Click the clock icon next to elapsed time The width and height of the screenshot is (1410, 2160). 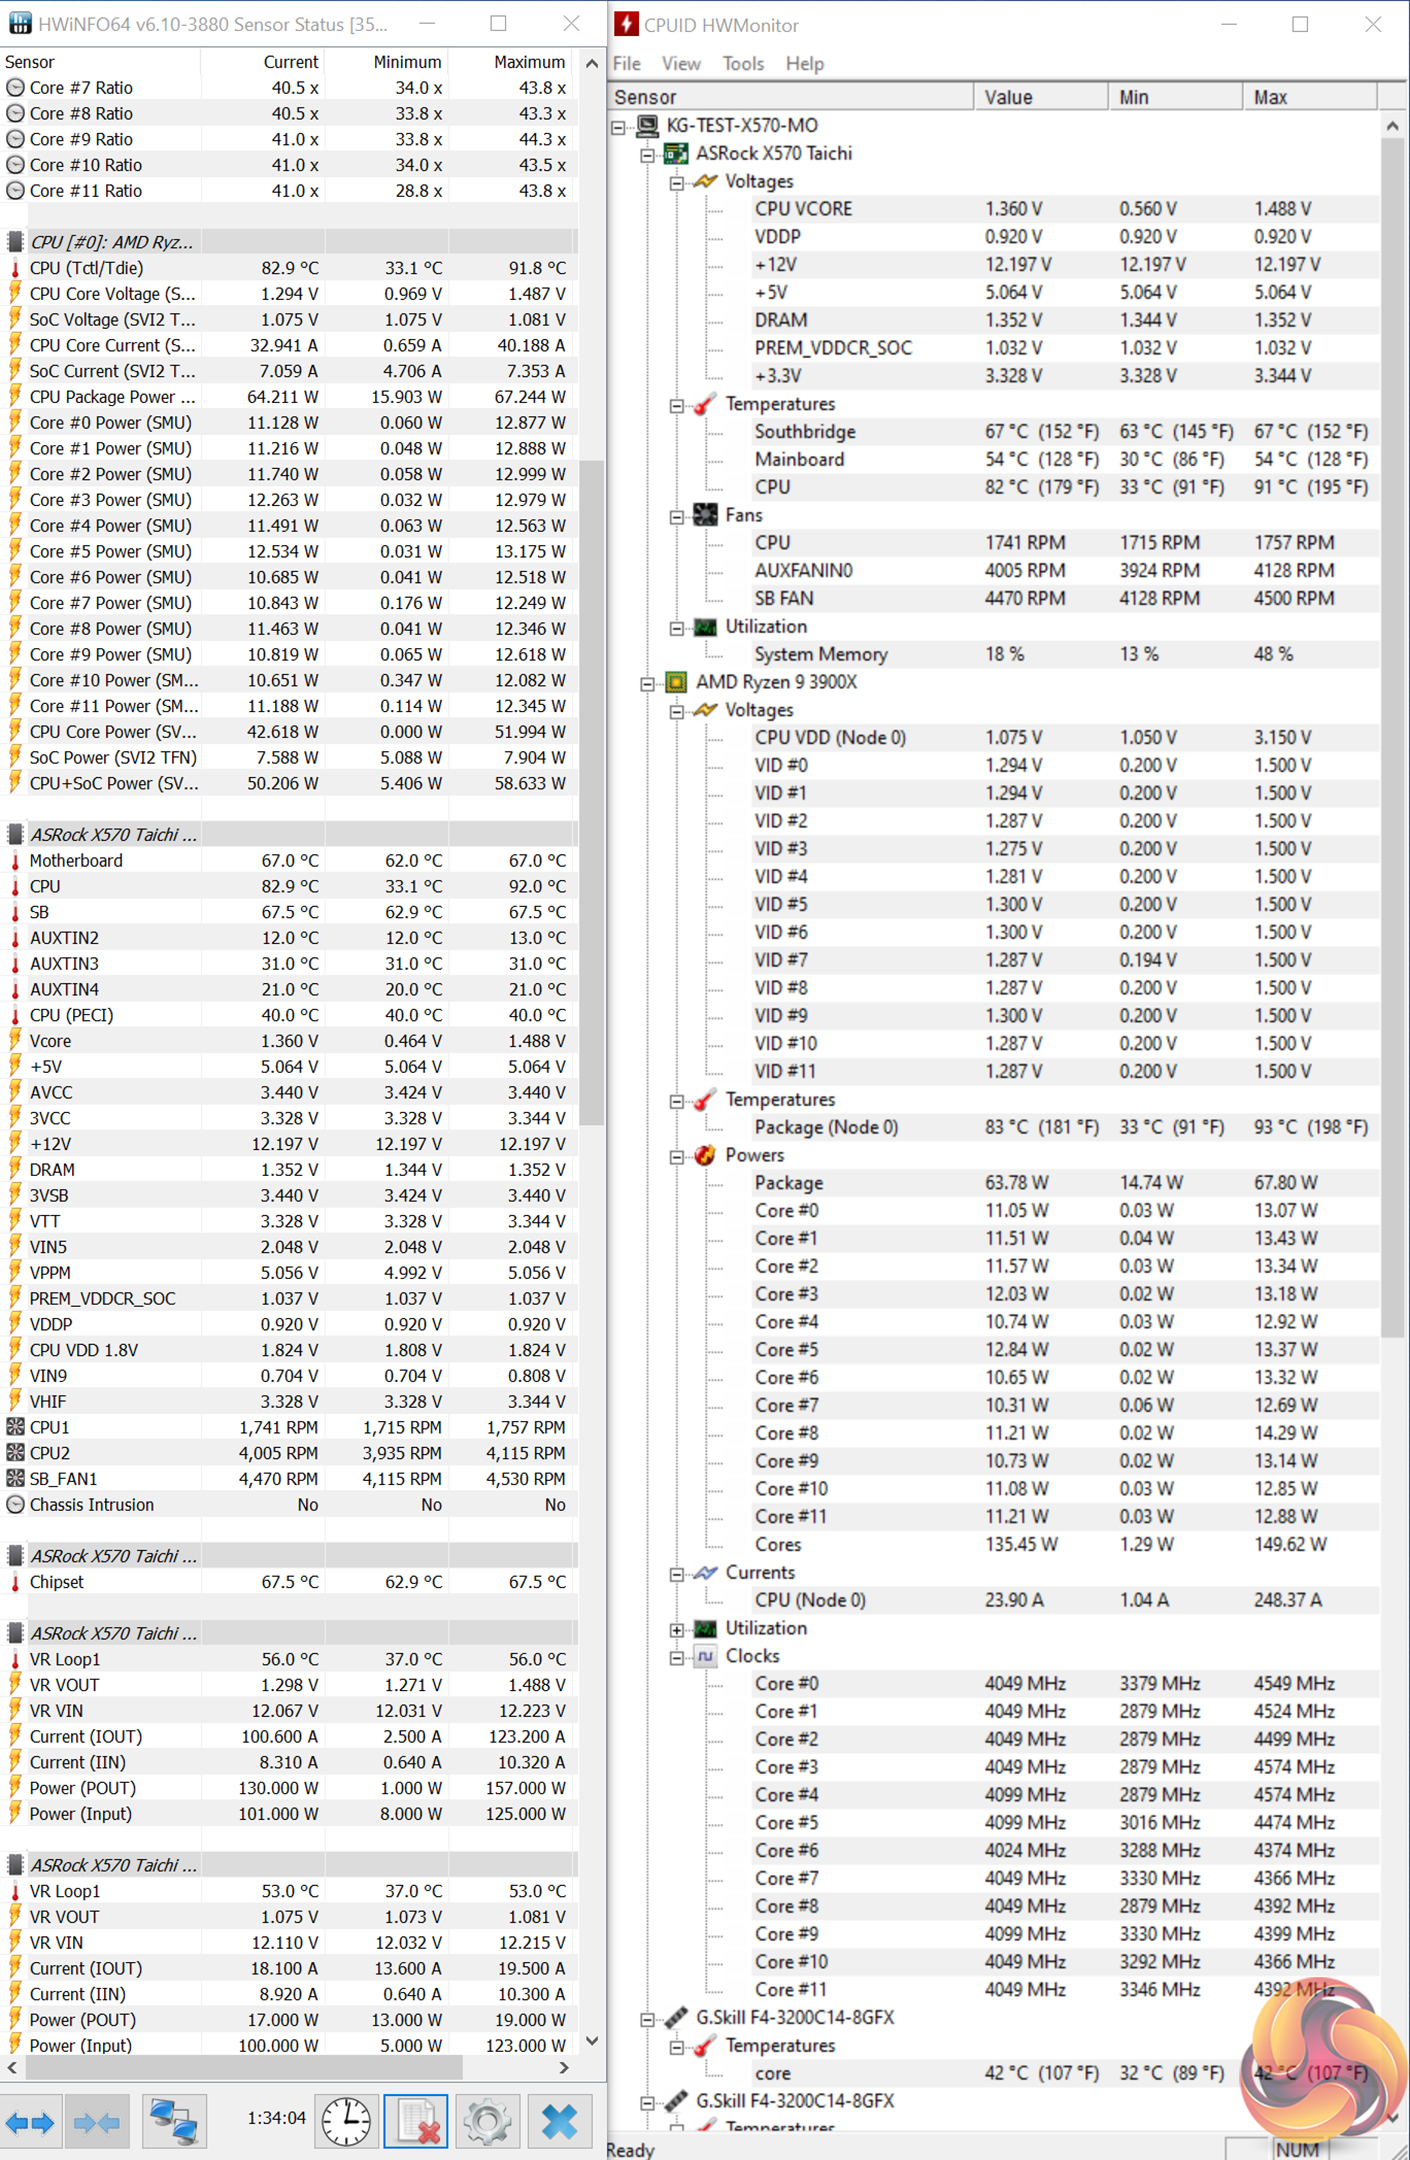pos(346,2121)
